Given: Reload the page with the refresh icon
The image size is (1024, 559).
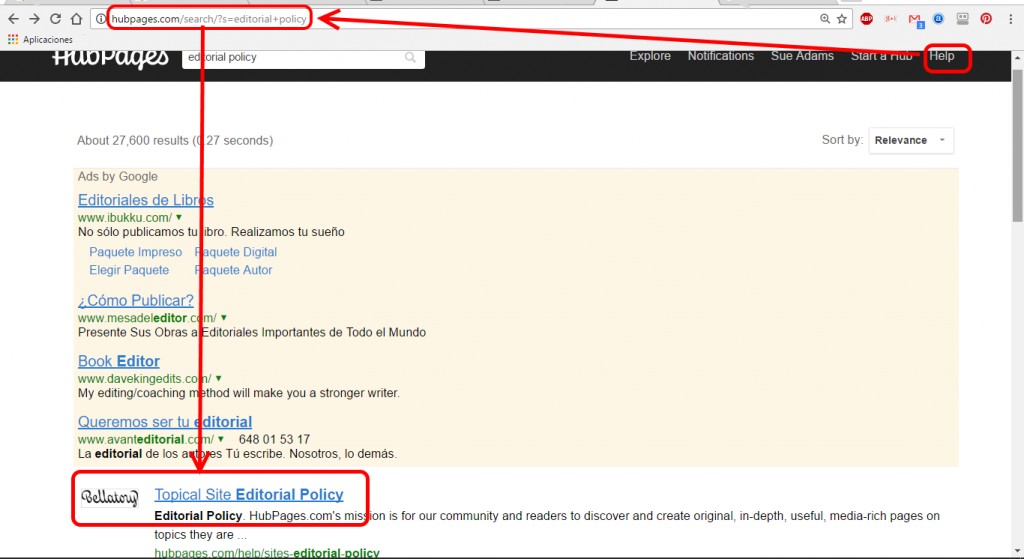Looking at the screenshot, I should click(x=56, y=19).
